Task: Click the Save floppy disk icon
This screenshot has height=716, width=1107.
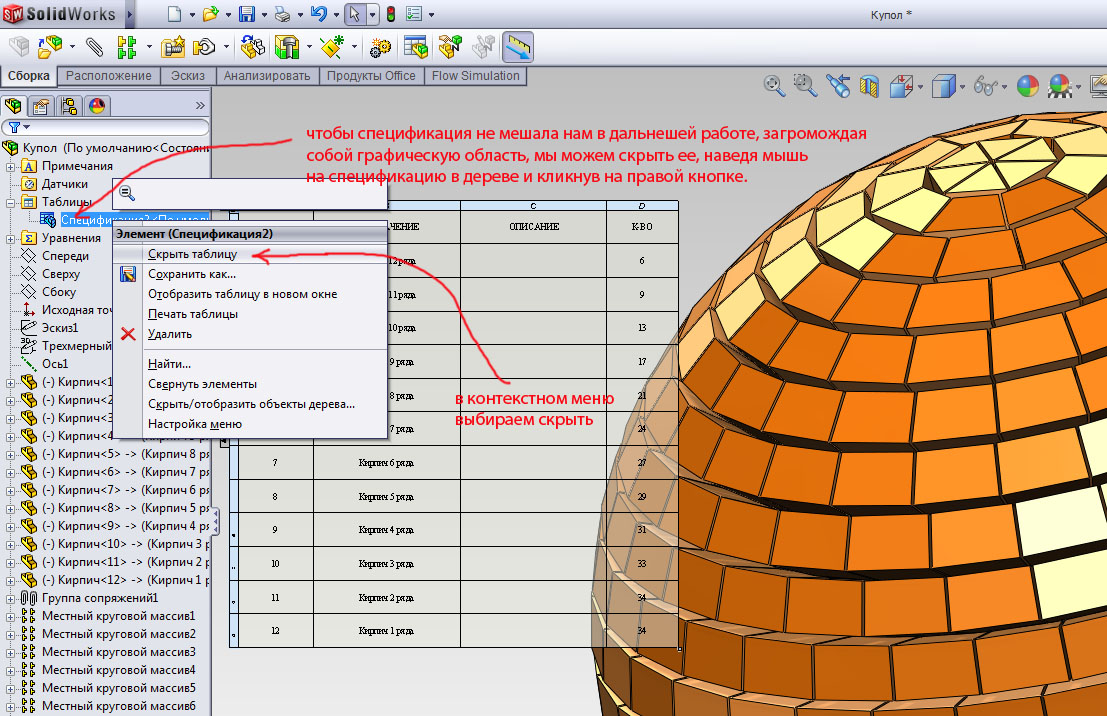Action: [247, 15]
